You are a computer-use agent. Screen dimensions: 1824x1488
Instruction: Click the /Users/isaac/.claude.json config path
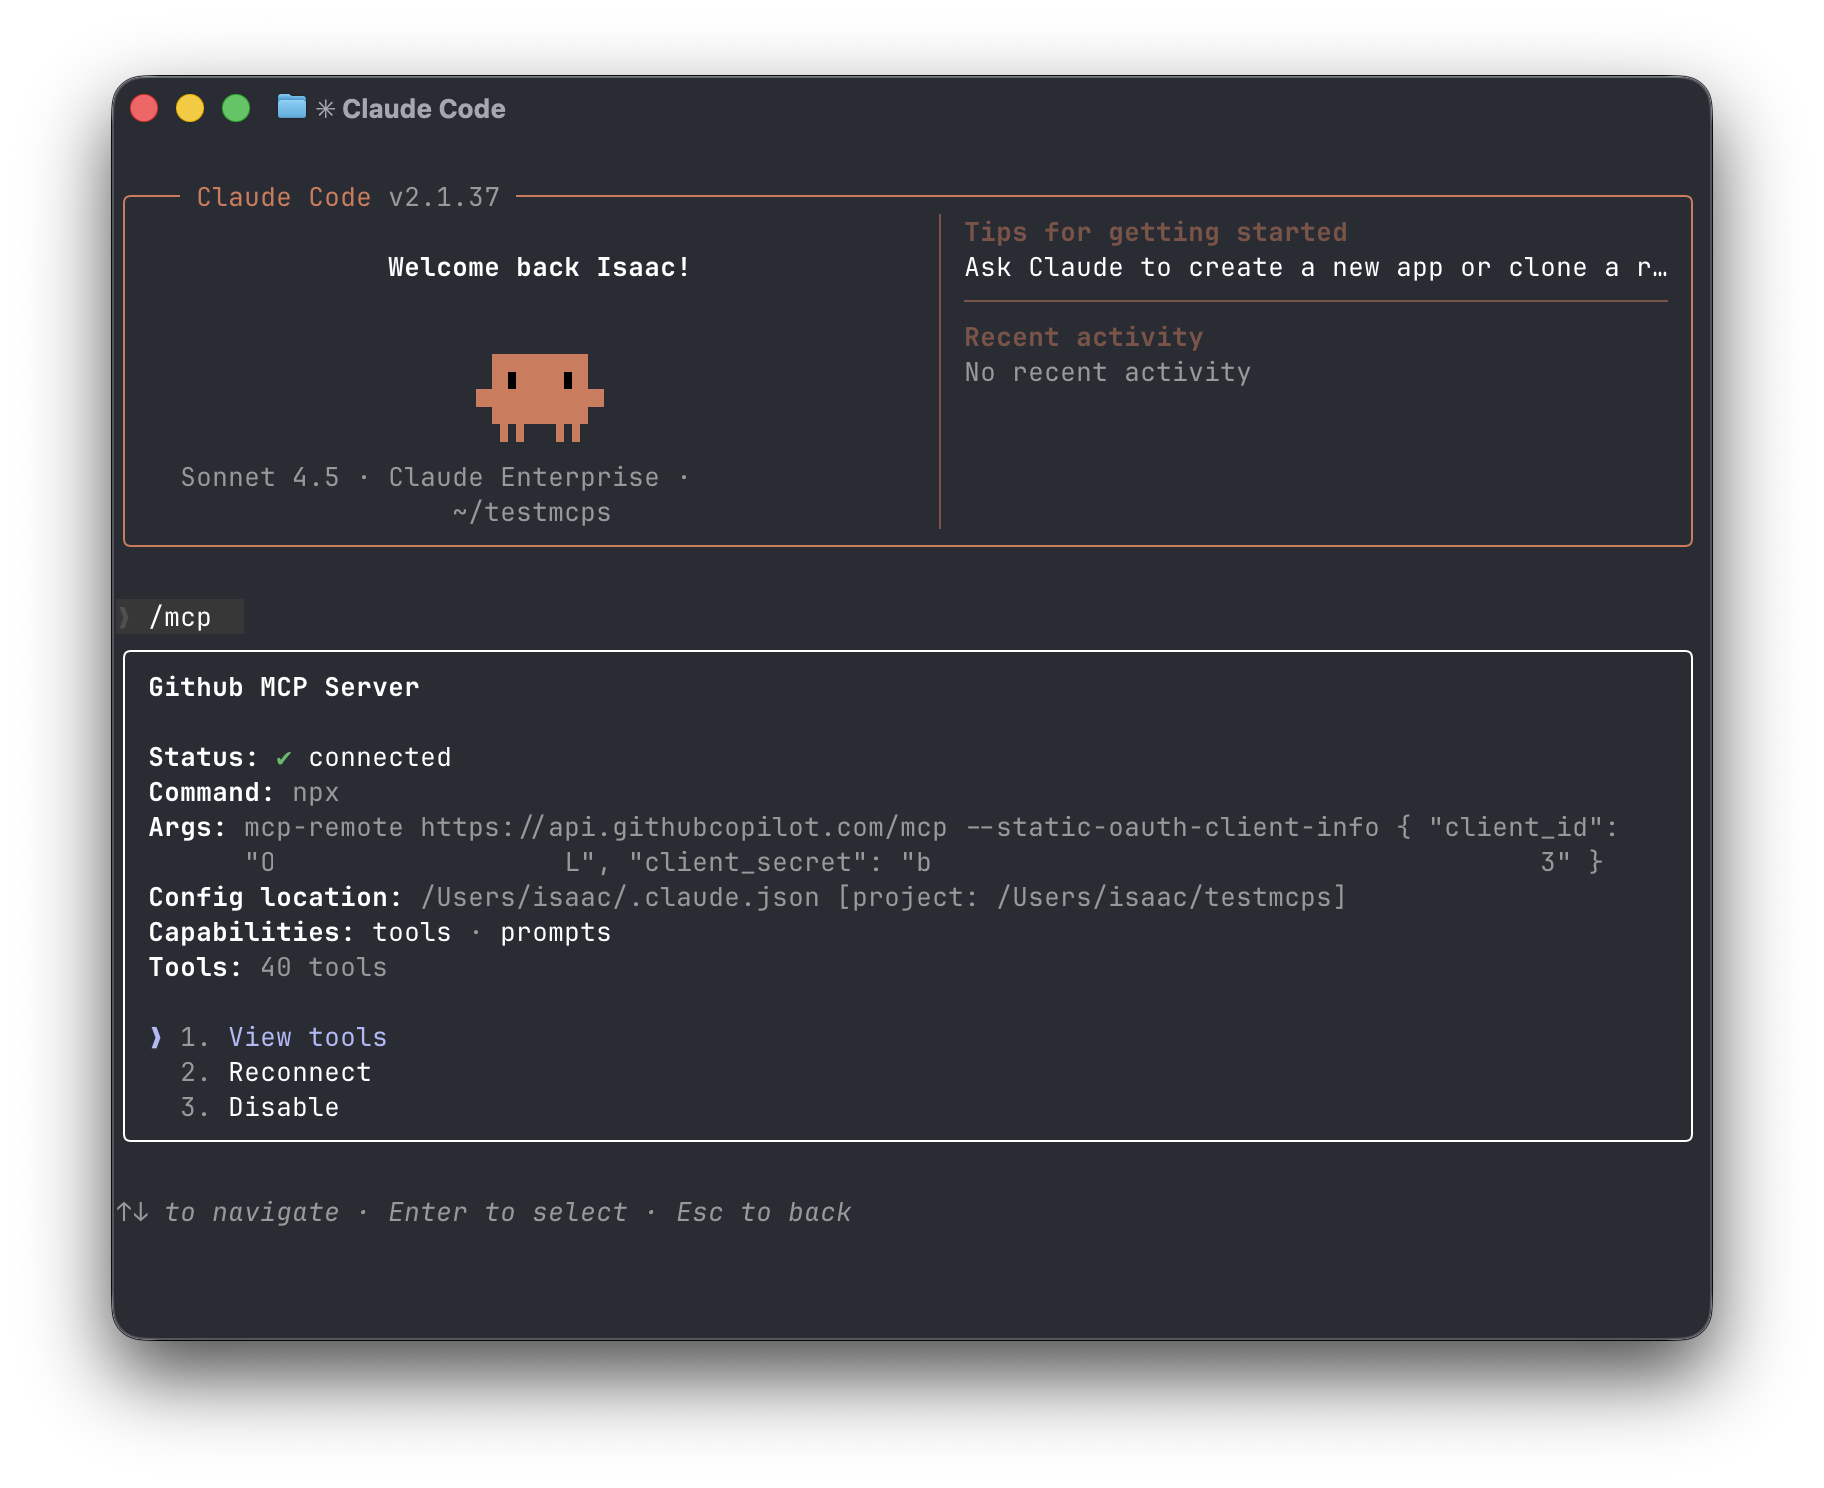pyautogui.click(x=620, y=897)
